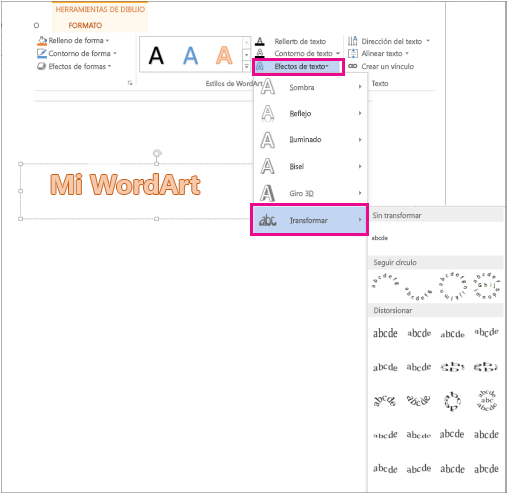The width and height of the screenshot is (507, 493).
Task: Select second warp style in Distorsionar row two
Action: [419, 367]
